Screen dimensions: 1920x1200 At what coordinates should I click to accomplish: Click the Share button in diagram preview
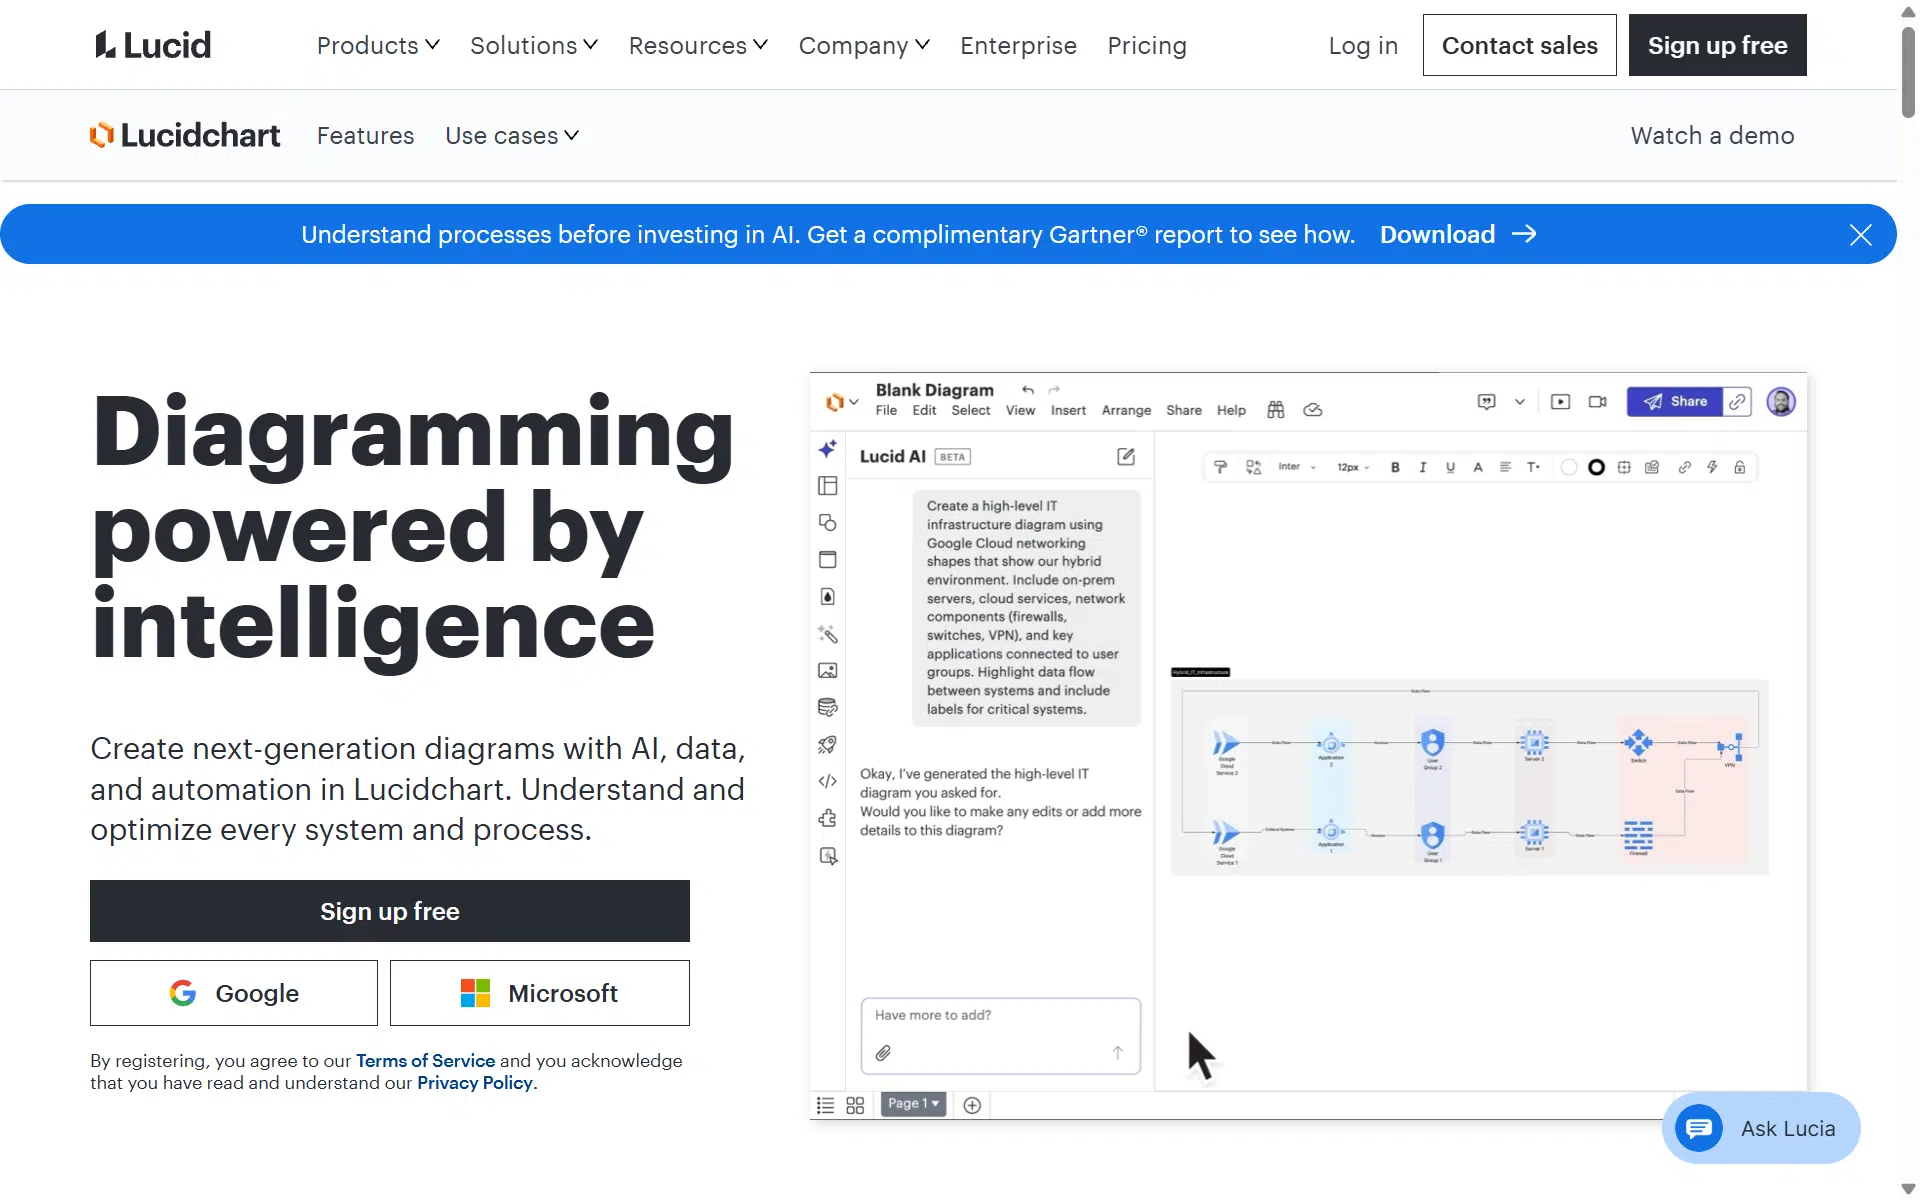1675,401
